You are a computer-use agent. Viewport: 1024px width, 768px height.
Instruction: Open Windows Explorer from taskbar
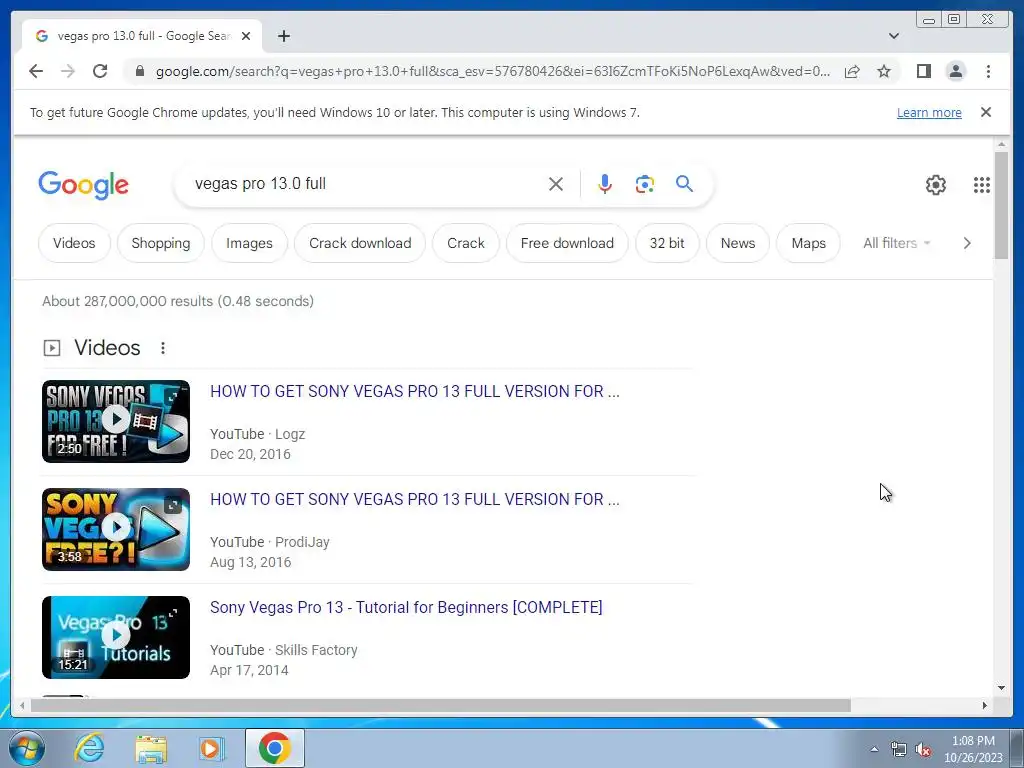click(151, 749)
